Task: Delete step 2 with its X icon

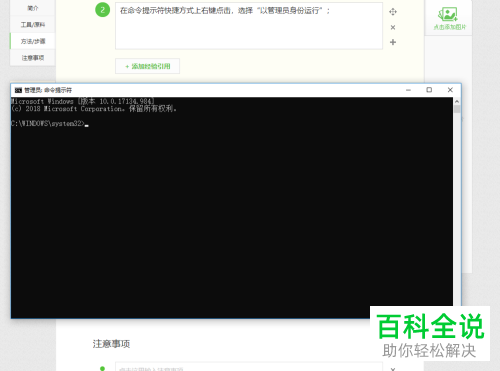Action: [393, 27]
